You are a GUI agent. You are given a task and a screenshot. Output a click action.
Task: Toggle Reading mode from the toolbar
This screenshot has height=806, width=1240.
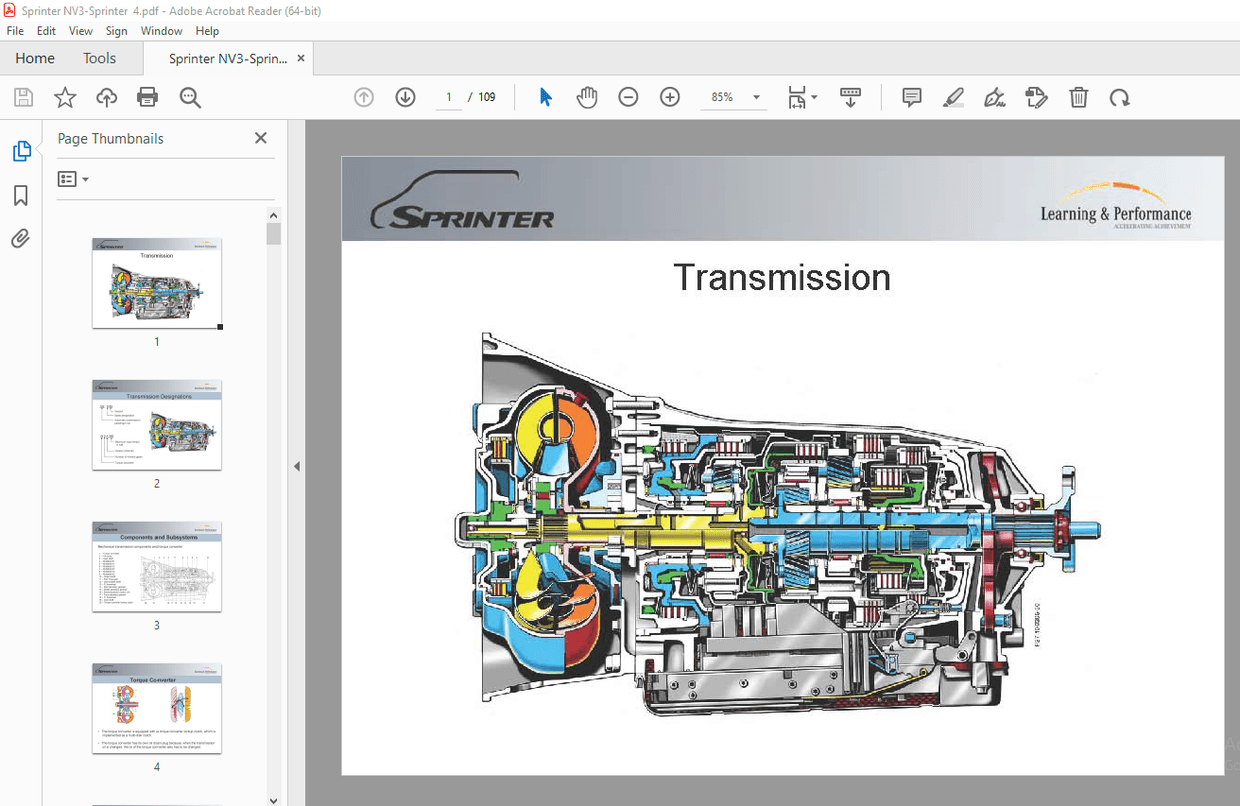(x=850, y=97)
